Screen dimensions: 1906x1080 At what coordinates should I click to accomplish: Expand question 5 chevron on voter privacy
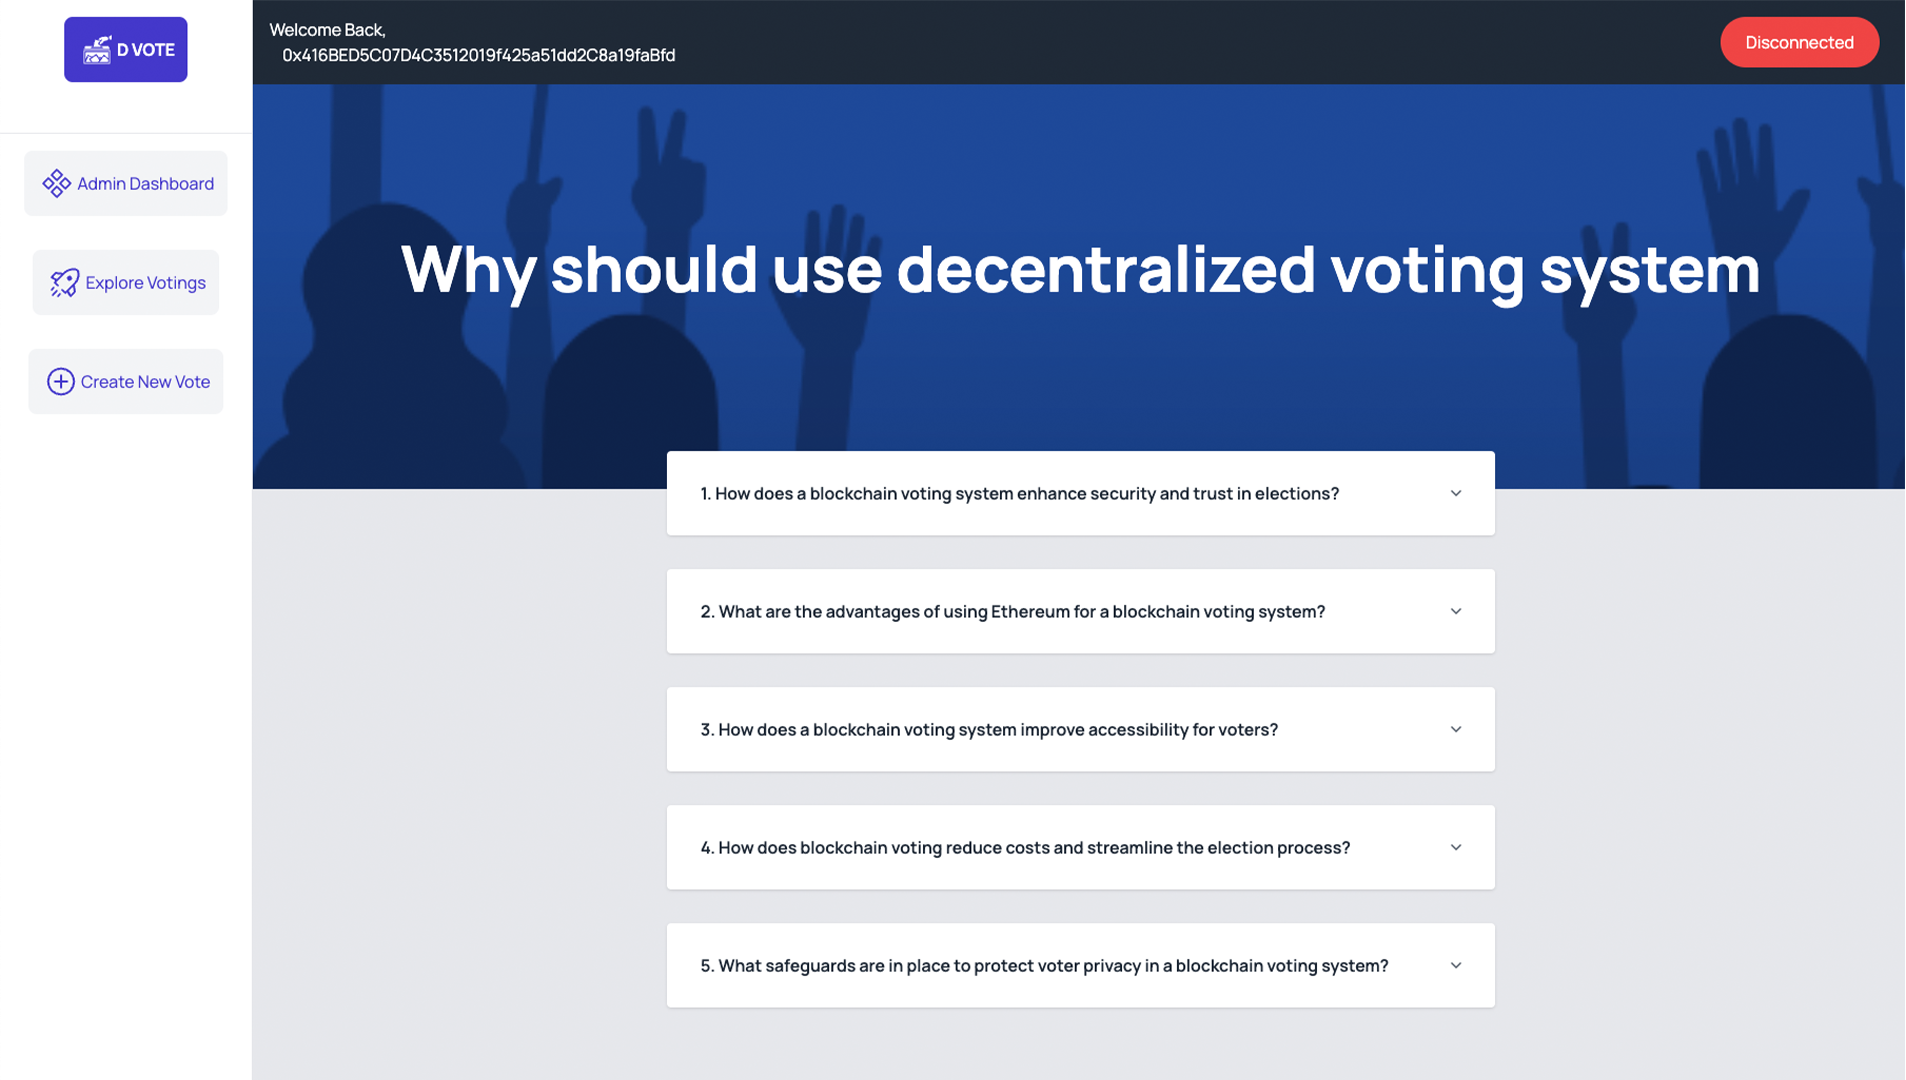(x=1455, y=966)
